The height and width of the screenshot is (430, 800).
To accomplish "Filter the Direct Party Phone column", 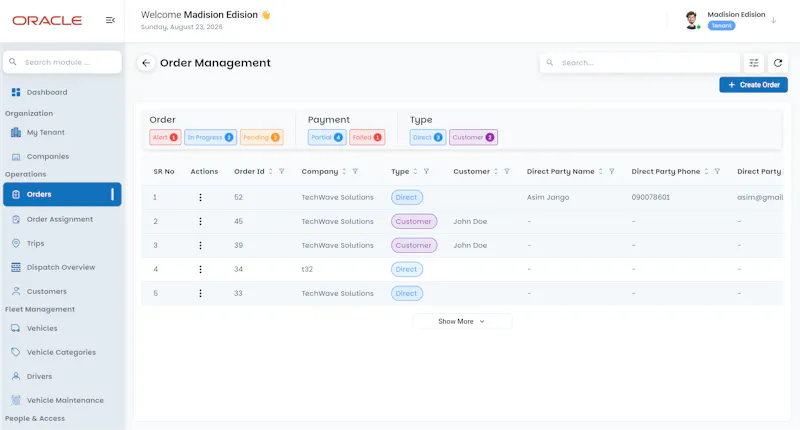I will (x=717, y=171).
